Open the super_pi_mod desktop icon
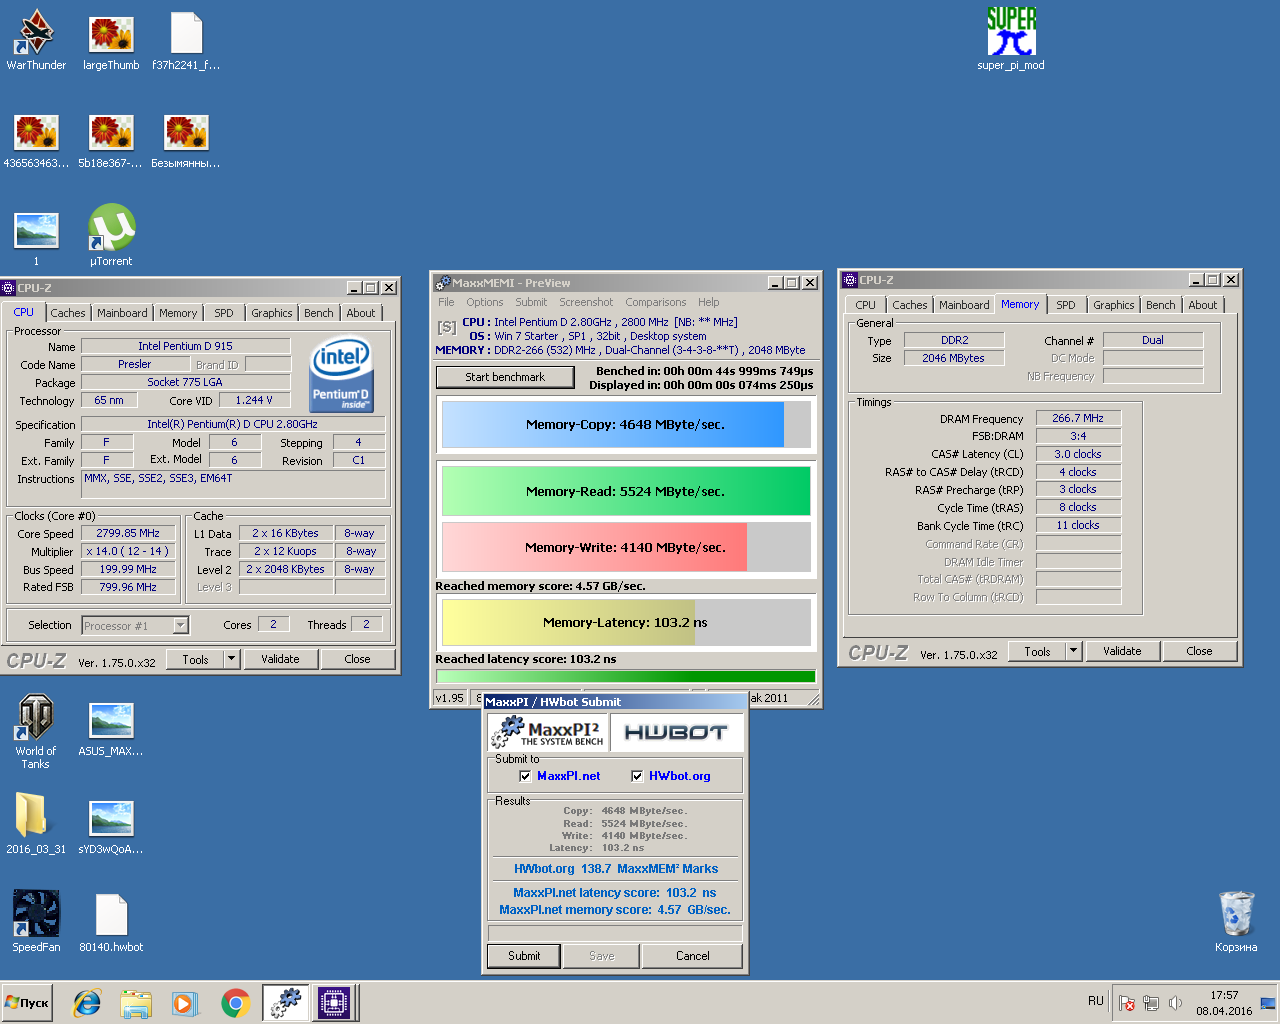 tap(1011, 40)
